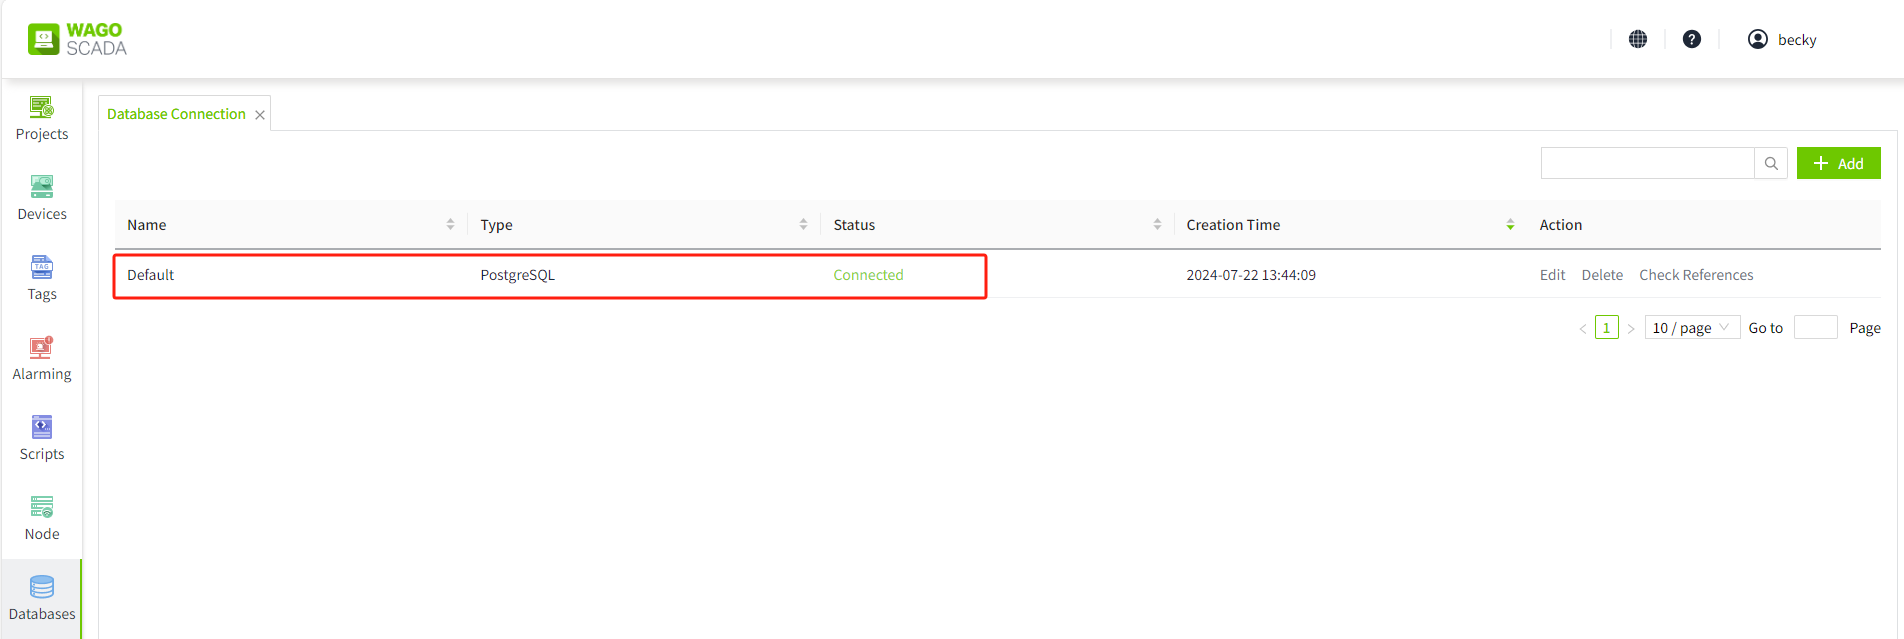Edit the Default database connection

1552,275
